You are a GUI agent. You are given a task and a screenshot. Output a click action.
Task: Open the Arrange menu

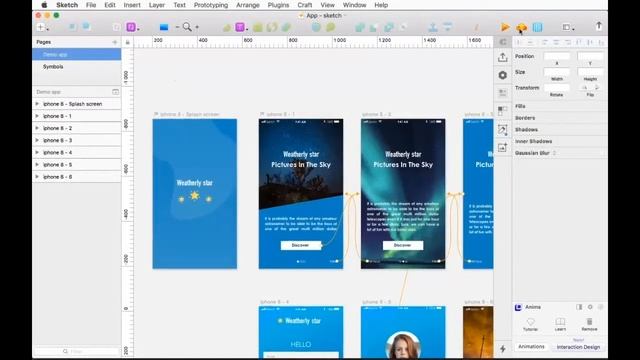pos(248,5)
